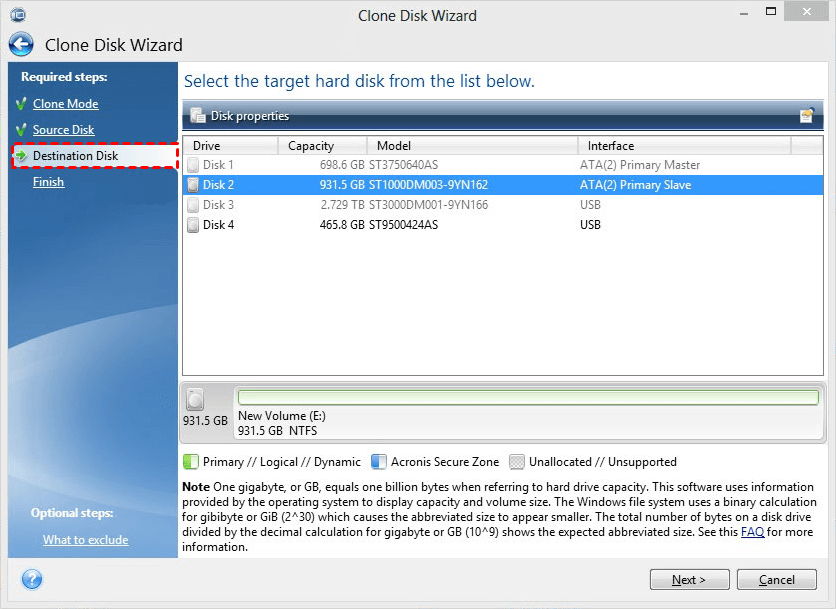Click the Next button
The image size is (836, 609).
click(689, 580)
